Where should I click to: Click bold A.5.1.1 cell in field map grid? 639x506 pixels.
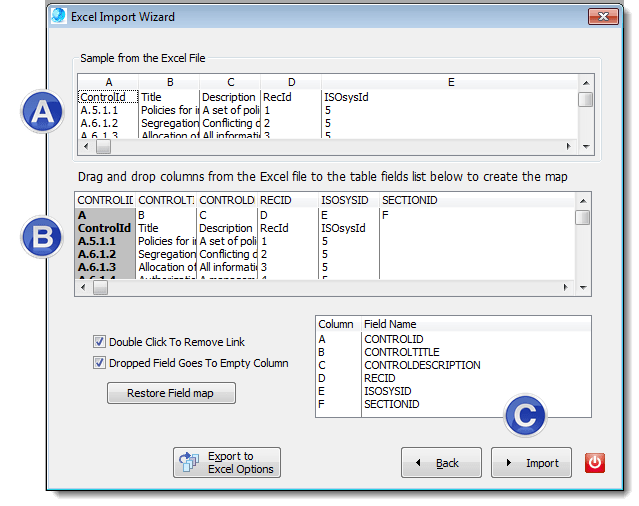pos(105,241)
